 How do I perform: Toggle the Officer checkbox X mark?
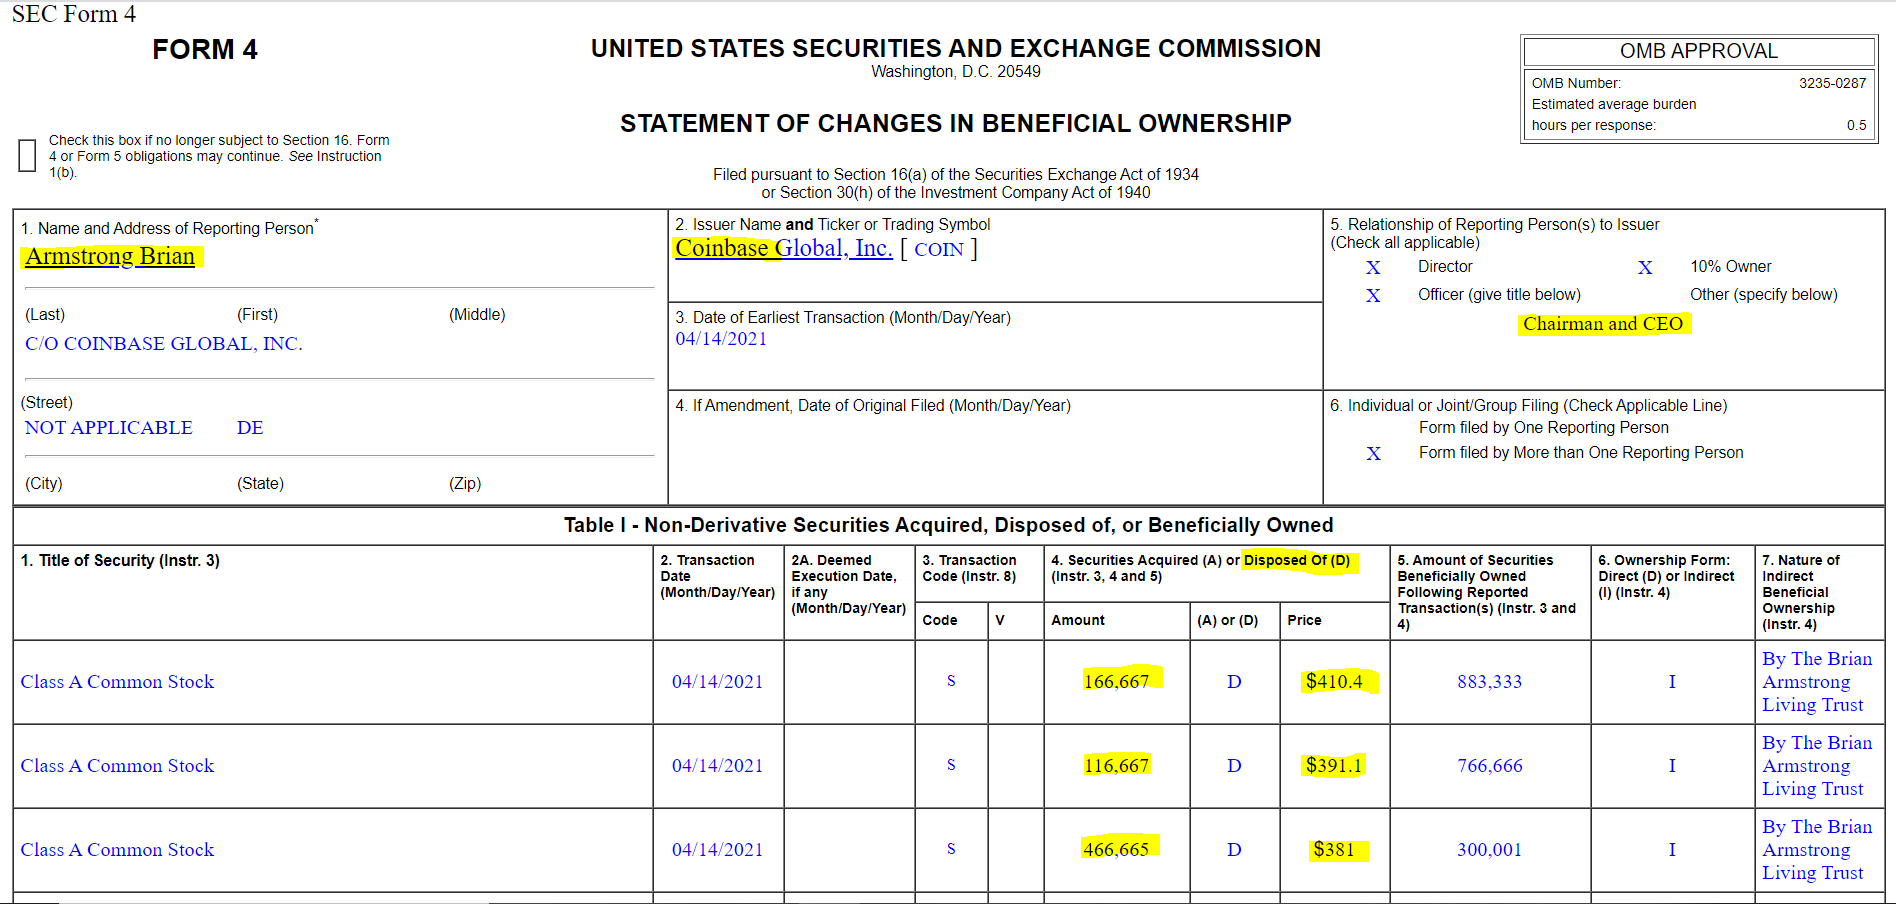pyautogui.click(x=1373, y=295)
